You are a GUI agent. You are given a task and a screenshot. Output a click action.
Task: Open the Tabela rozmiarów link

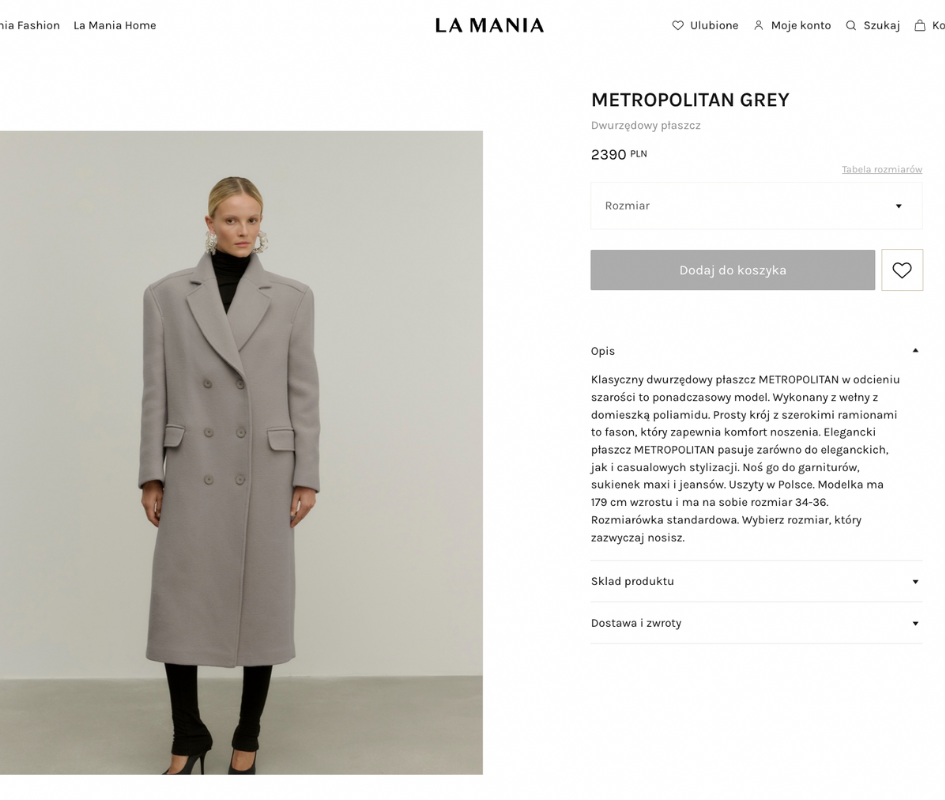[882, 169]
